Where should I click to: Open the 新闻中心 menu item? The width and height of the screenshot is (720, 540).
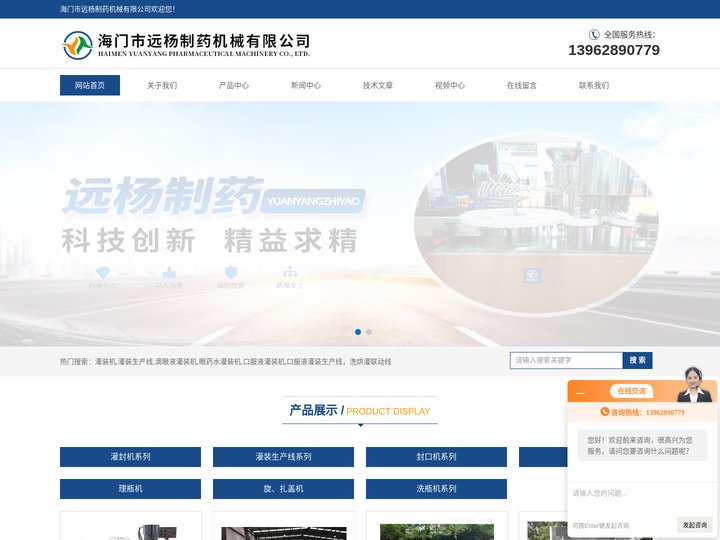(306, 85)
